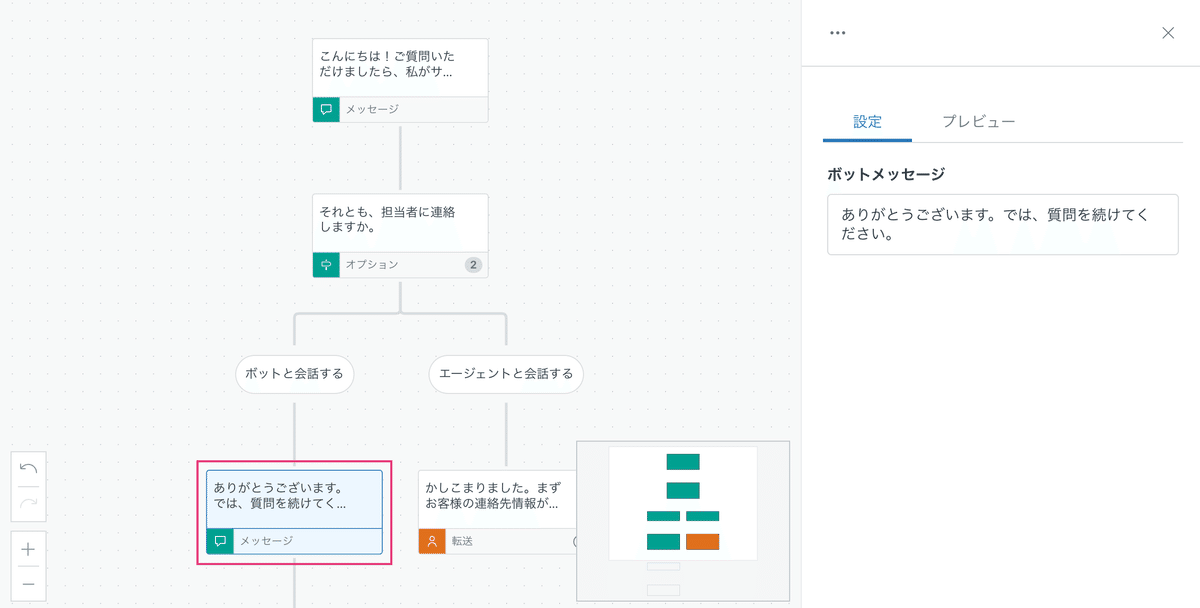1200x608 pixels.
Task: Select the こんにちは greeting message node
Action: click(x=400, y=80)
